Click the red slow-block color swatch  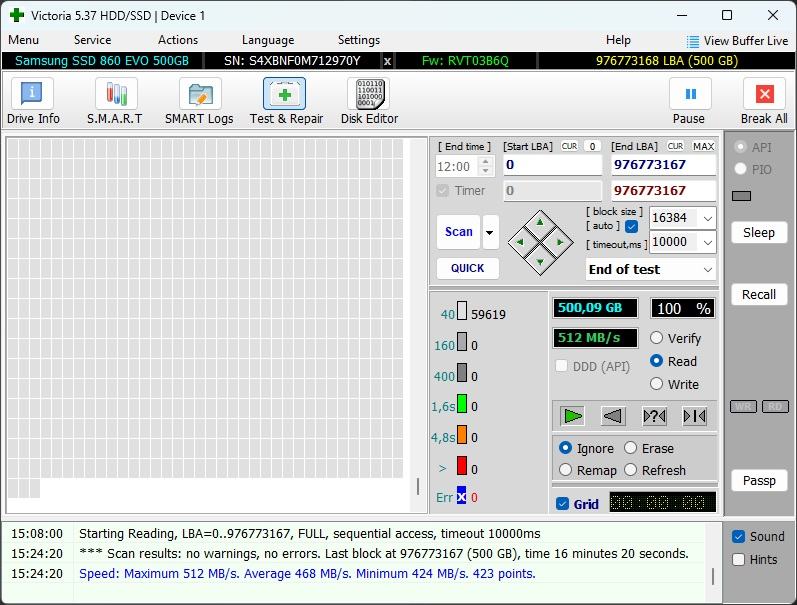tap(462, 465)
